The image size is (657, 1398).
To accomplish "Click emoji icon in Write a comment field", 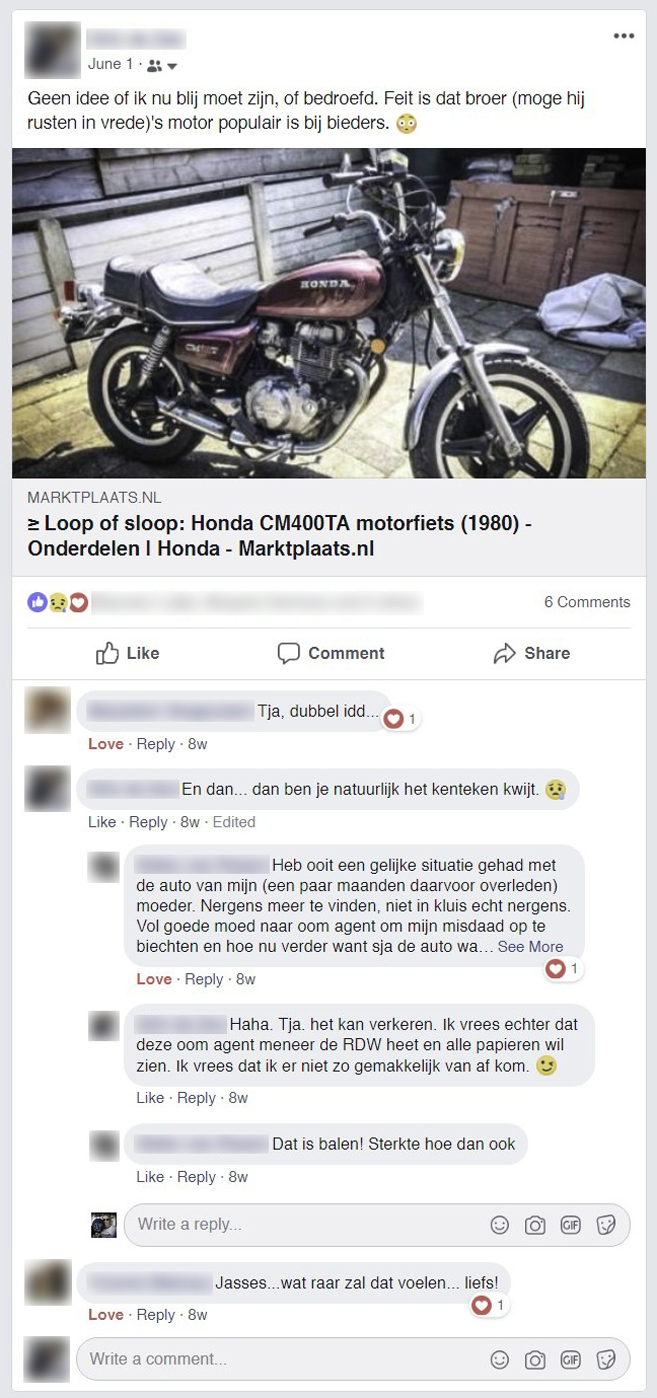I will click(x=500, y=1360).
